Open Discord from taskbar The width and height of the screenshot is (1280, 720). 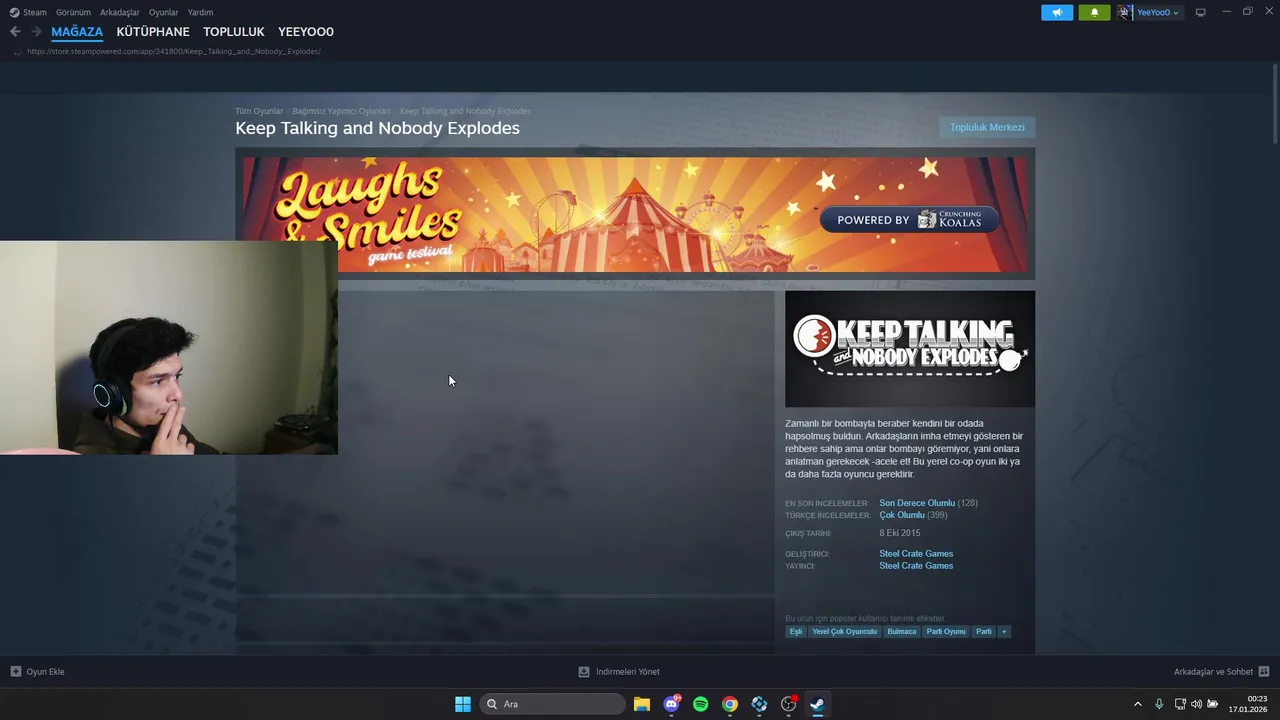point(671,704)
